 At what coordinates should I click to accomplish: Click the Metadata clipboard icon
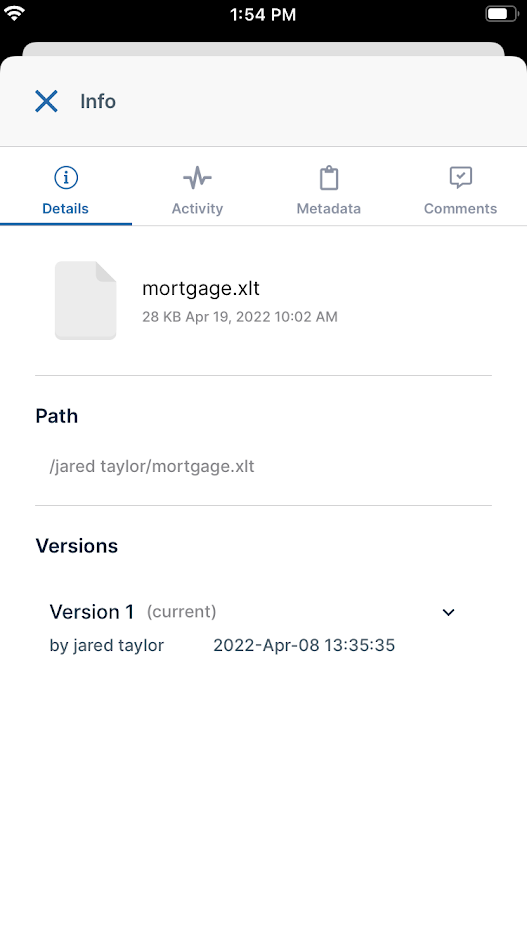tap(329, 177)
